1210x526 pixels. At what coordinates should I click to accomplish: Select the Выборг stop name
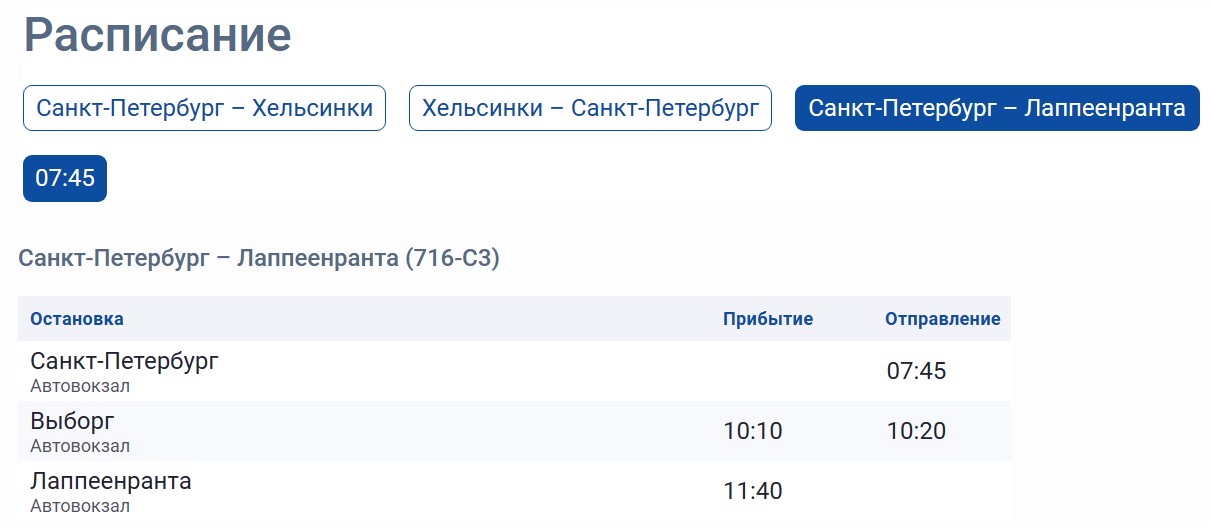point(73,421)
